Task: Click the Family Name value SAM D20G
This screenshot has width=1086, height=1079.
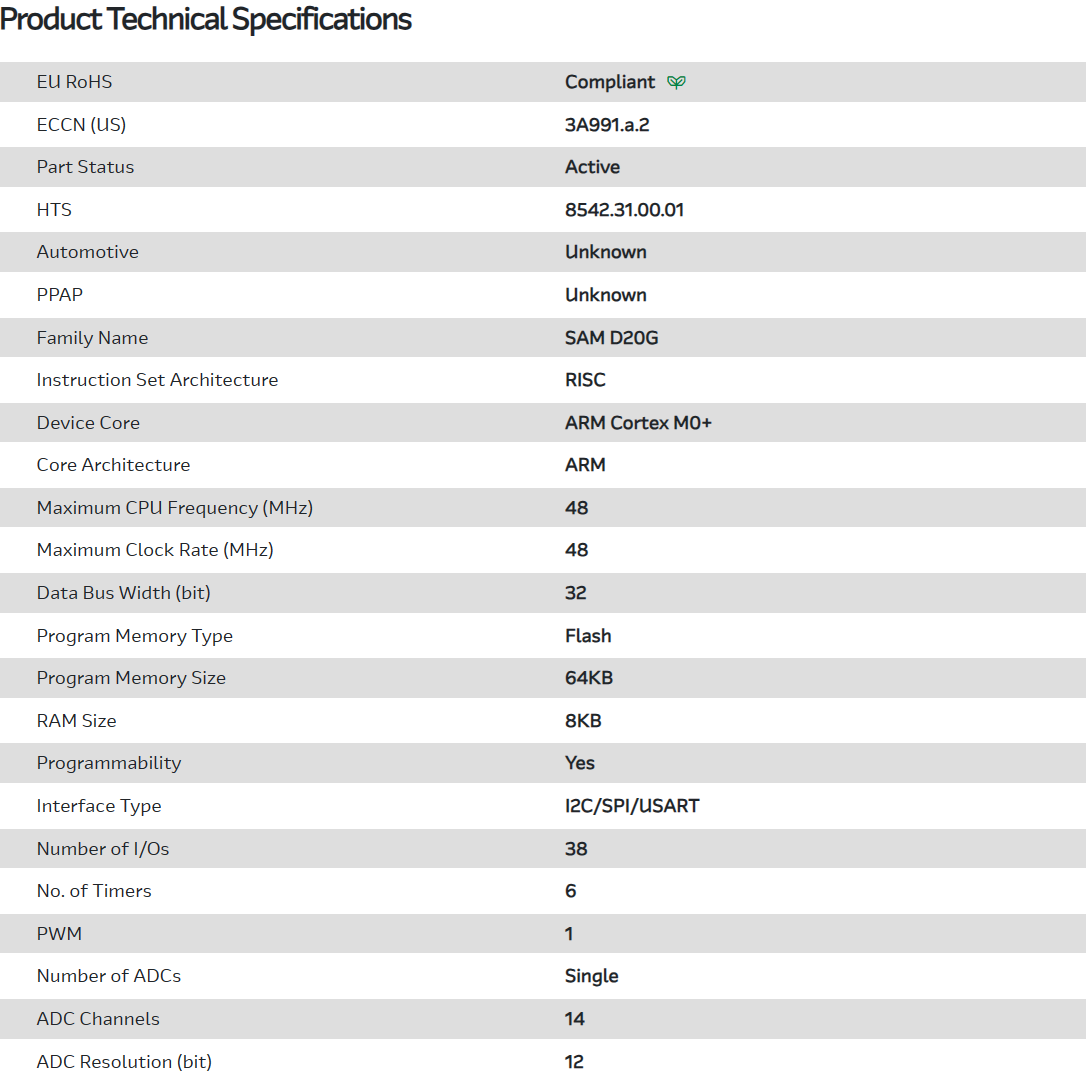Action: (611, 338)
